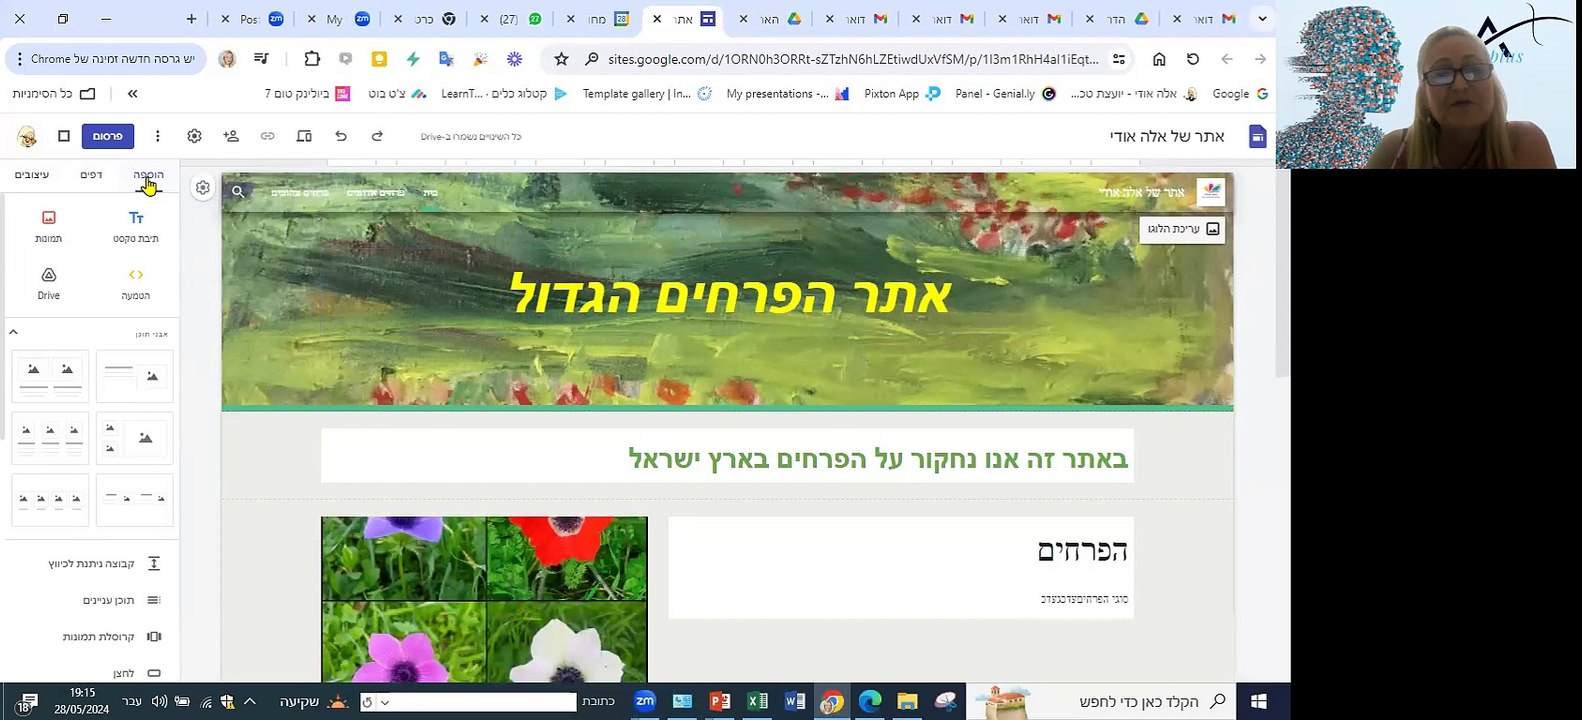Bookmark this page with the star icon

(561, 59)
